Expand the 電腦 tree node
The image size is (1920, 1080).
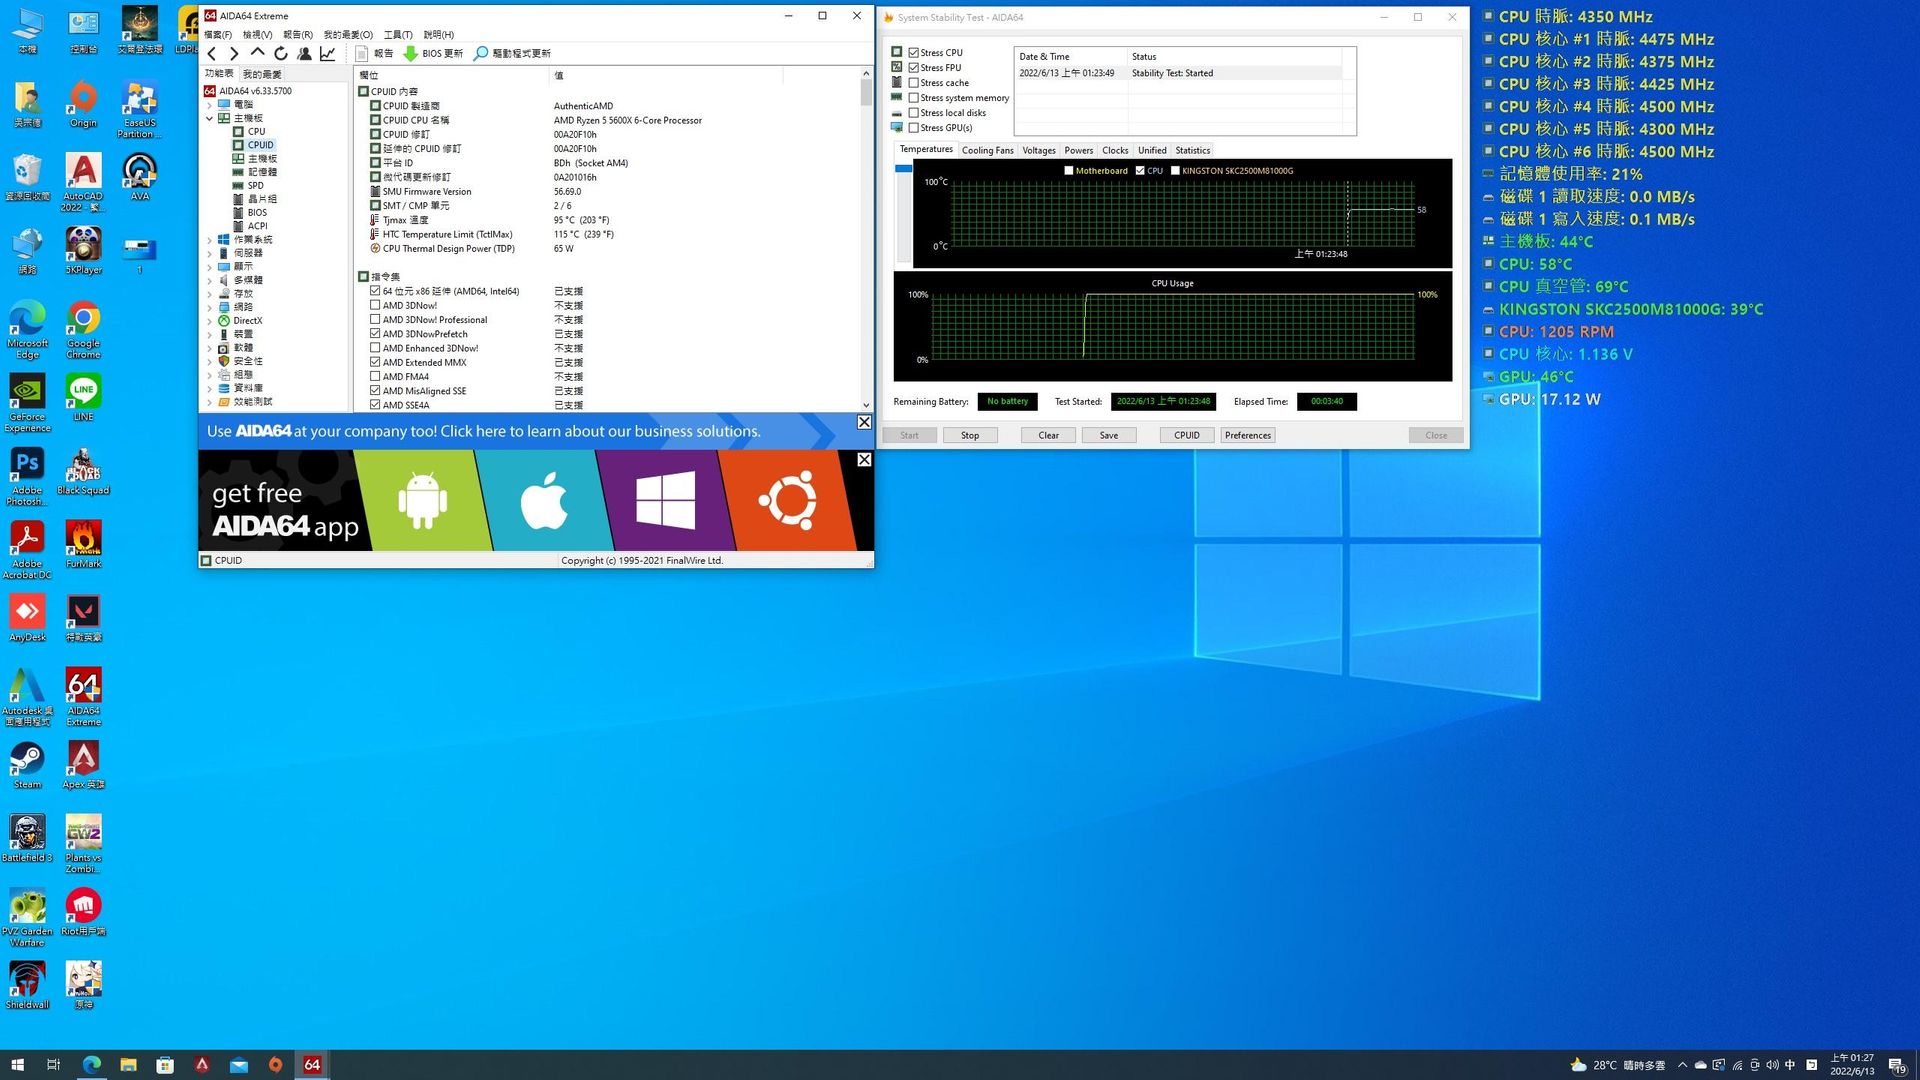(x=210, y=105)
